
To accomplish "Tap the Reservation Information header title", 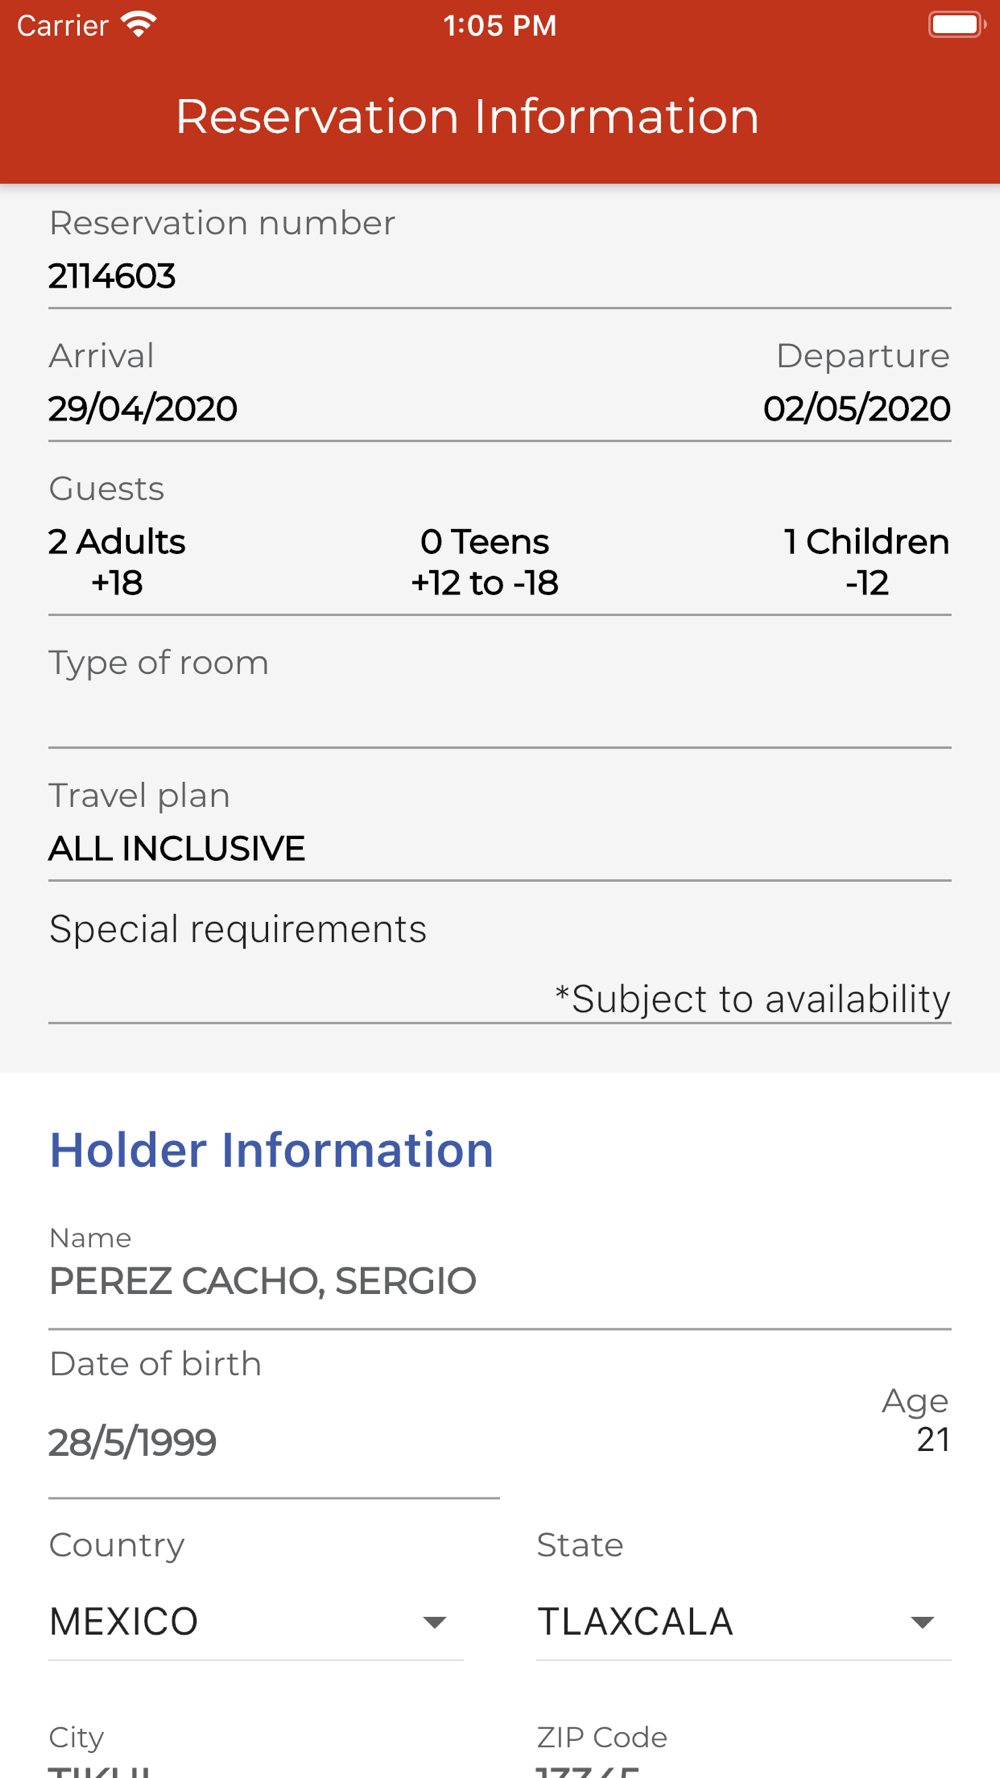I will pyautogui.click(x=467, y=116).
